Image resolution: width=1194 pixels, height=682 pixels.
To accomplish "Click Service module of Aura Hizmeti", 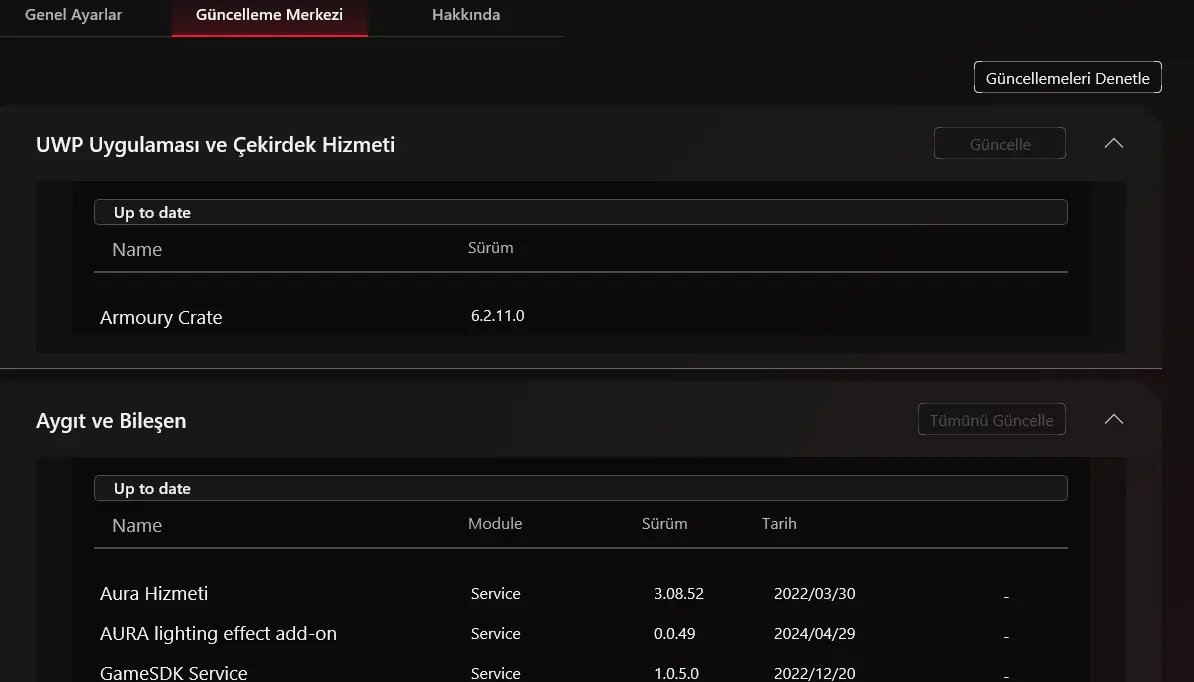I will pyautogui.click(x=496, y=594).
